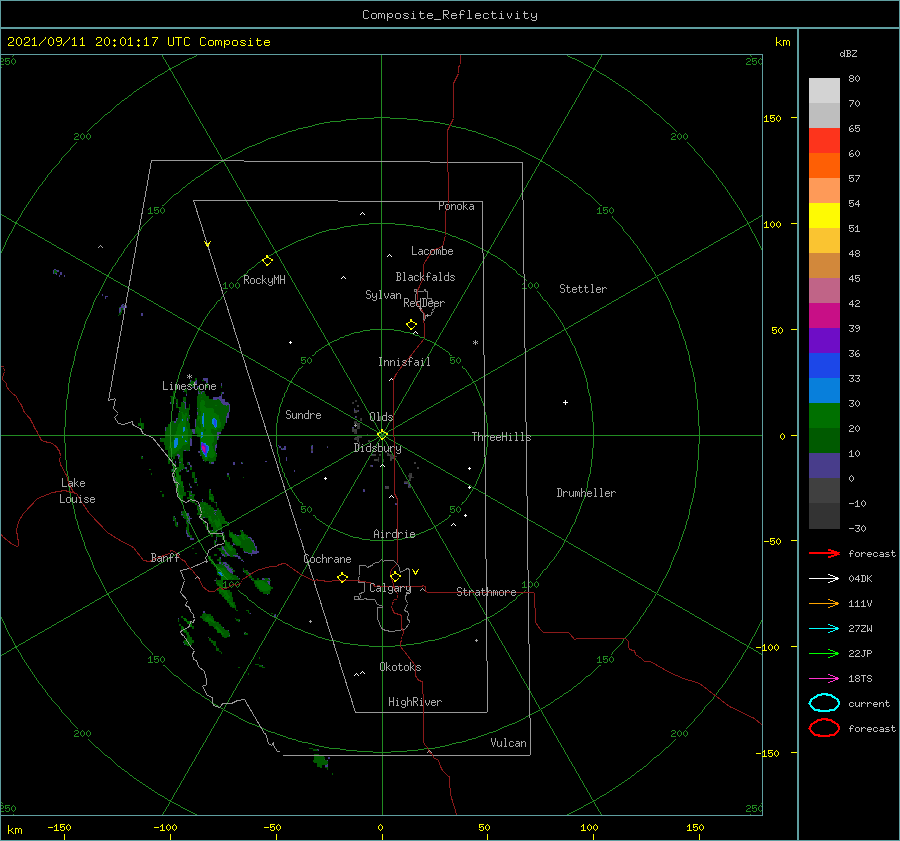Click the HighRiver town label
The height and width of the screenshot is (841, 900).
click(x=415, y=702)
